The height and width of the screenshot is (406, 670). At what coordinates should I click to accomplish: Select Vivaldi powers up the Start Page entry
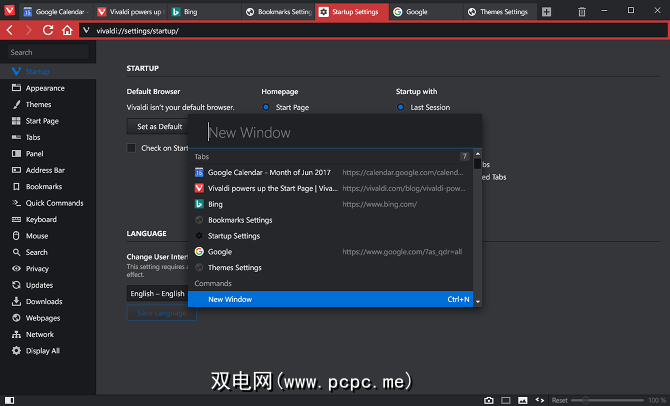coord(330,188)
